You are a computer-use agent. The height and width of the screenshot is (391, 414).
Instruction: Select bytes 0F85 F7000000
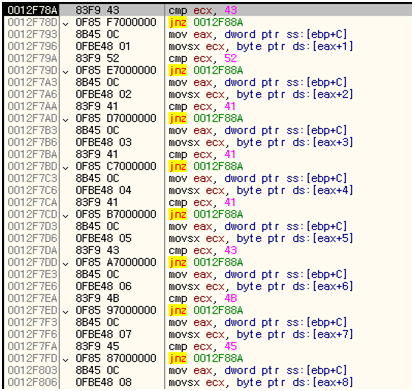coord(116,22)
